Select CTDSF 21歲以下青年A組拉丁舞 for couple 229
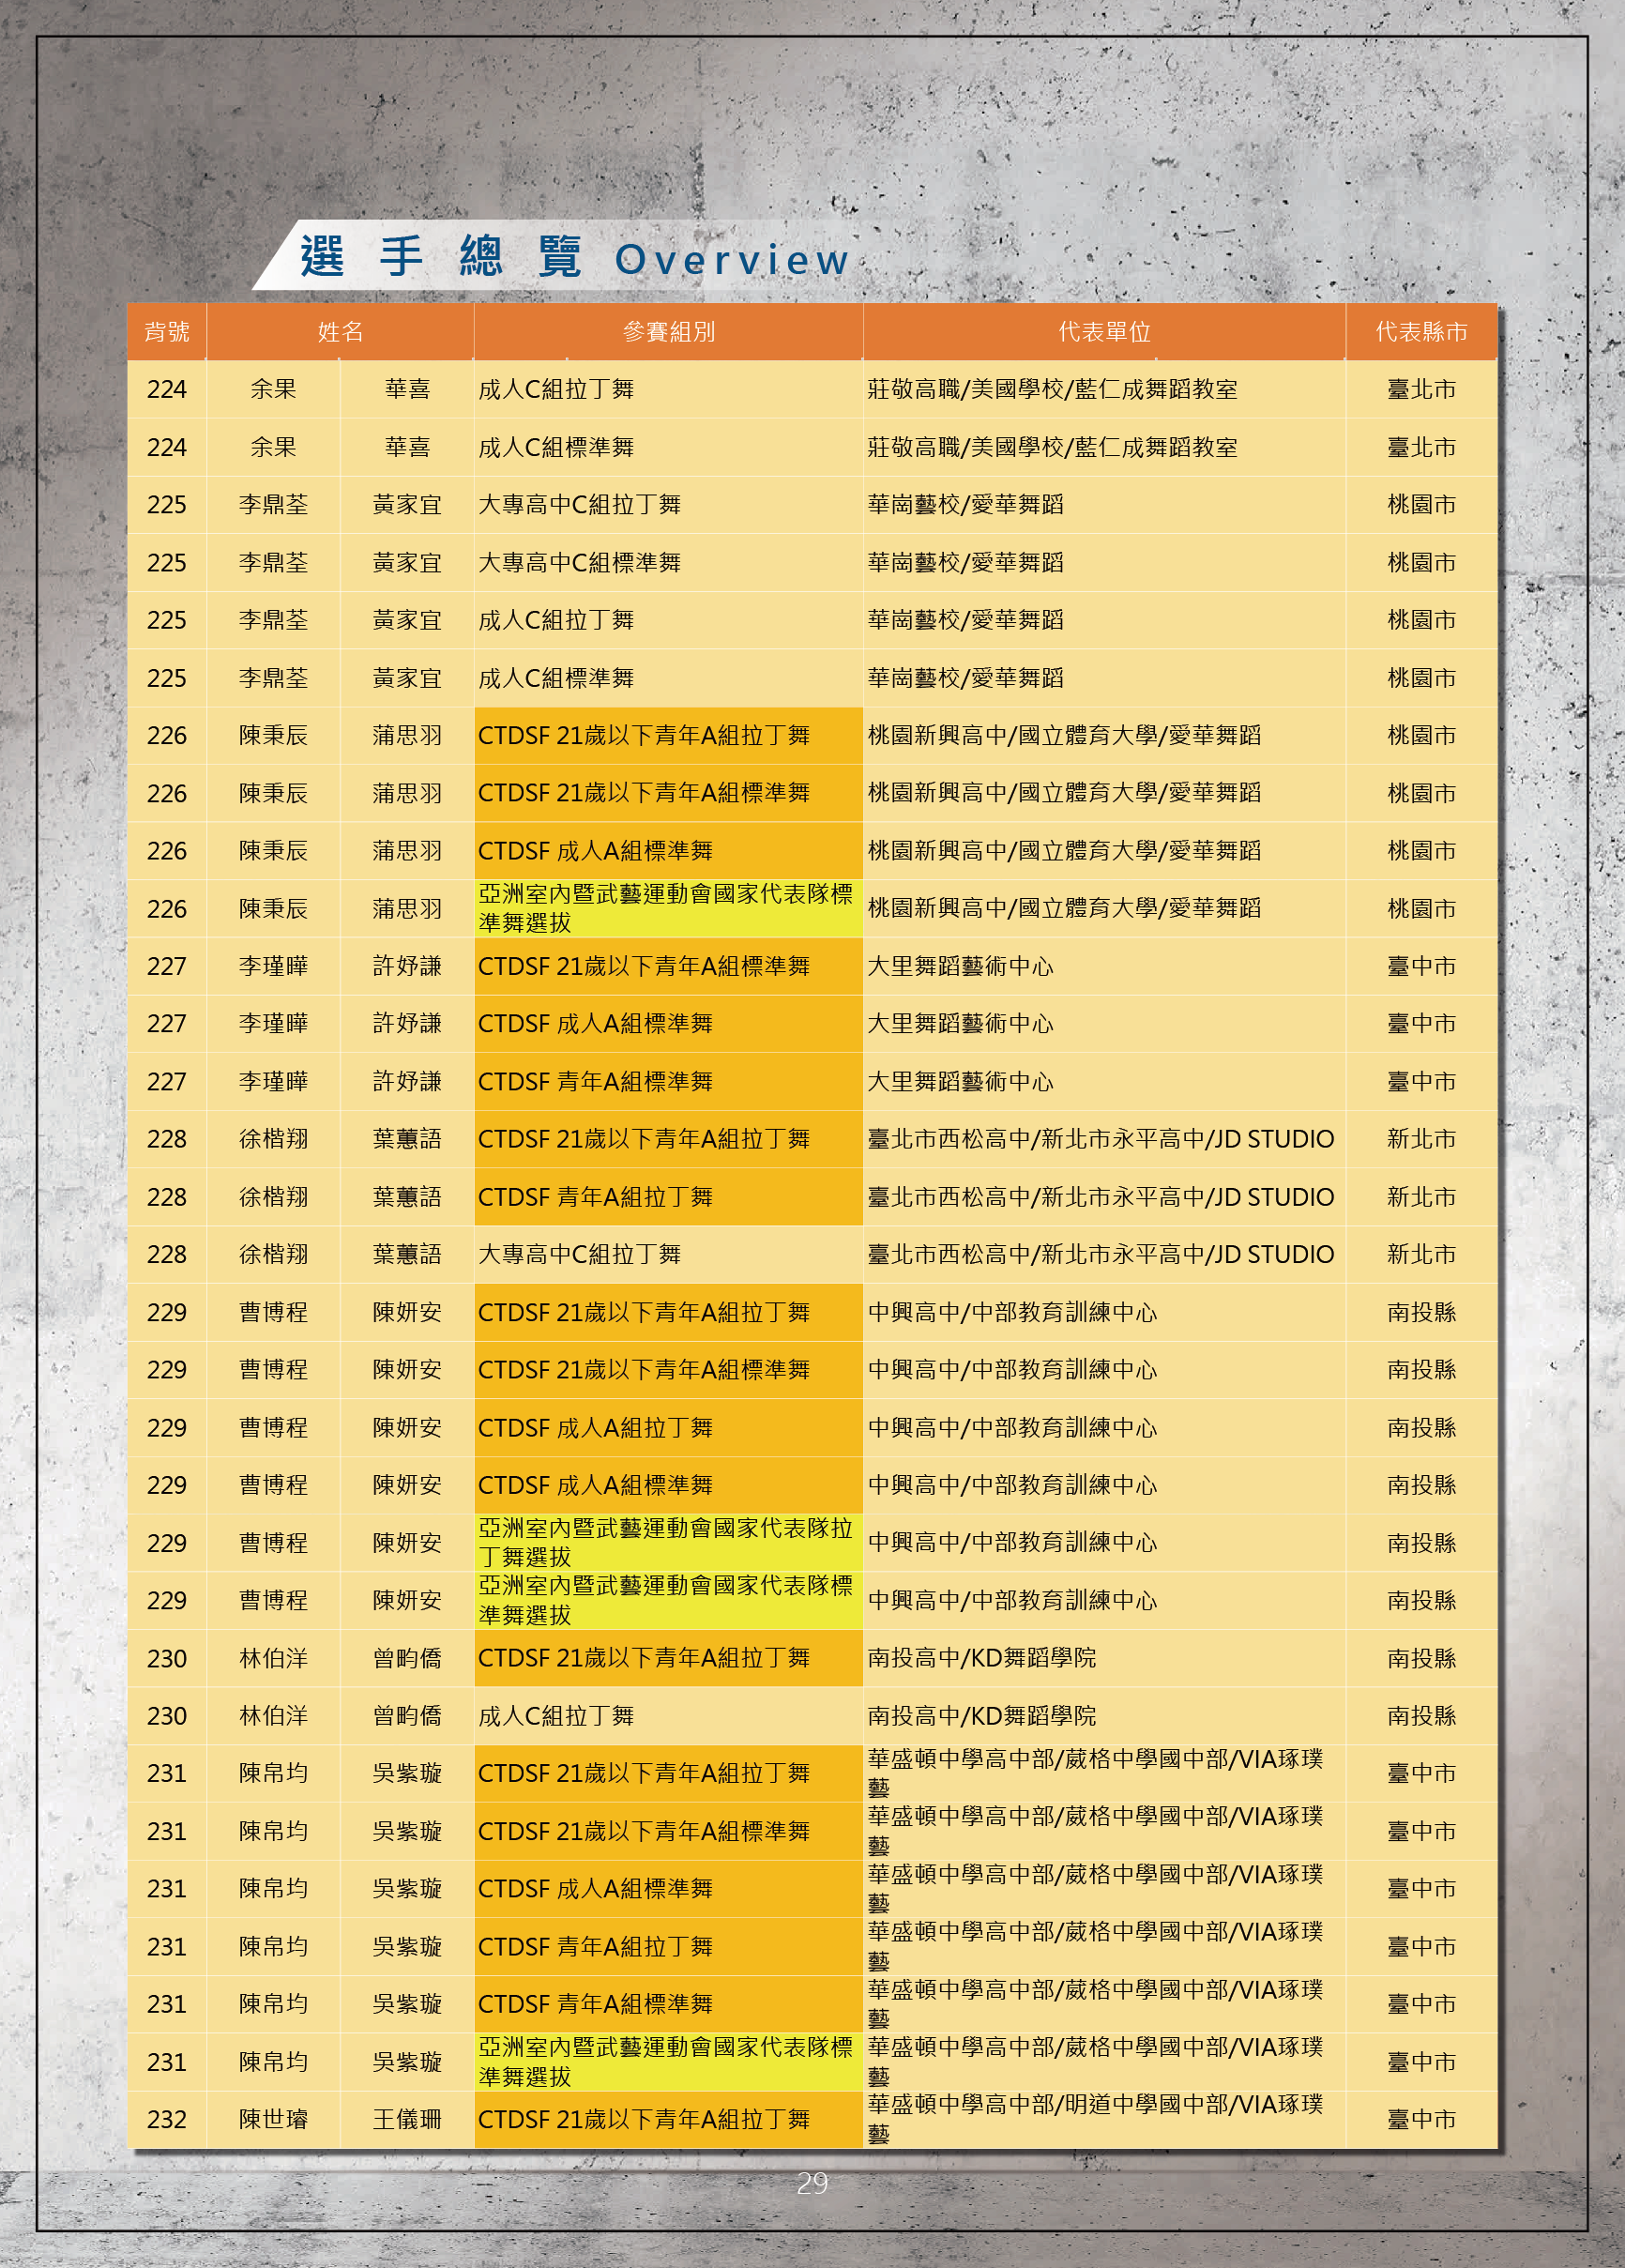Screen dimensions: 1625x2268 pyautogui.click(x=668, y=1312)
